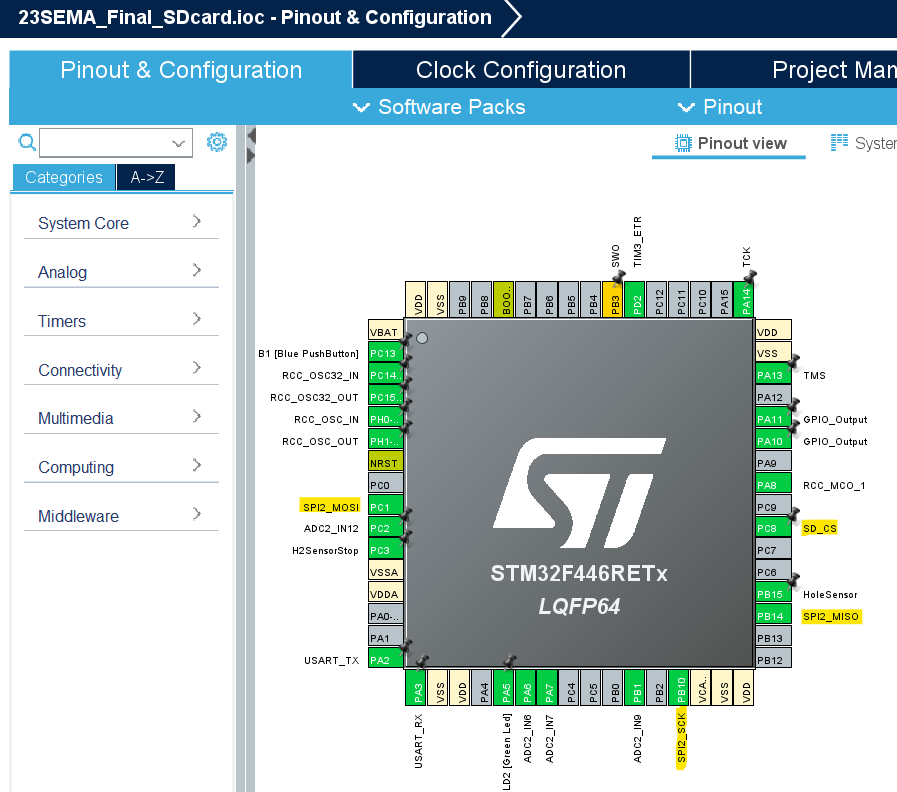Select pin PA5 Green Led

click(x=505, y=688)
